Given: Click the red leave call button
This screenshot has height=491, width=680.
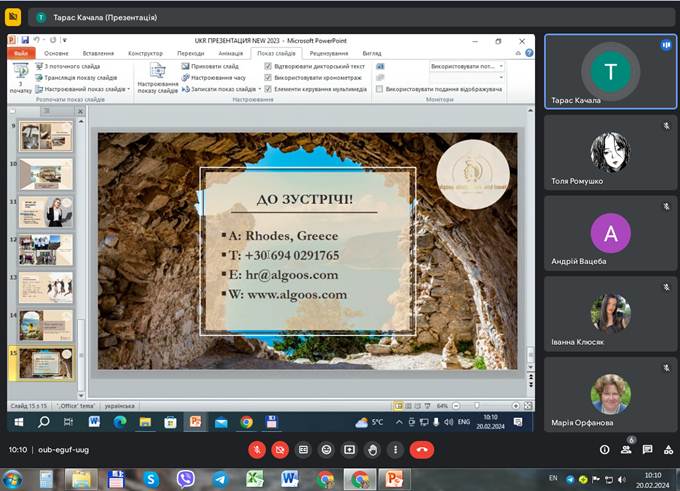Looking at the screenshot, I should click(421, 450).
